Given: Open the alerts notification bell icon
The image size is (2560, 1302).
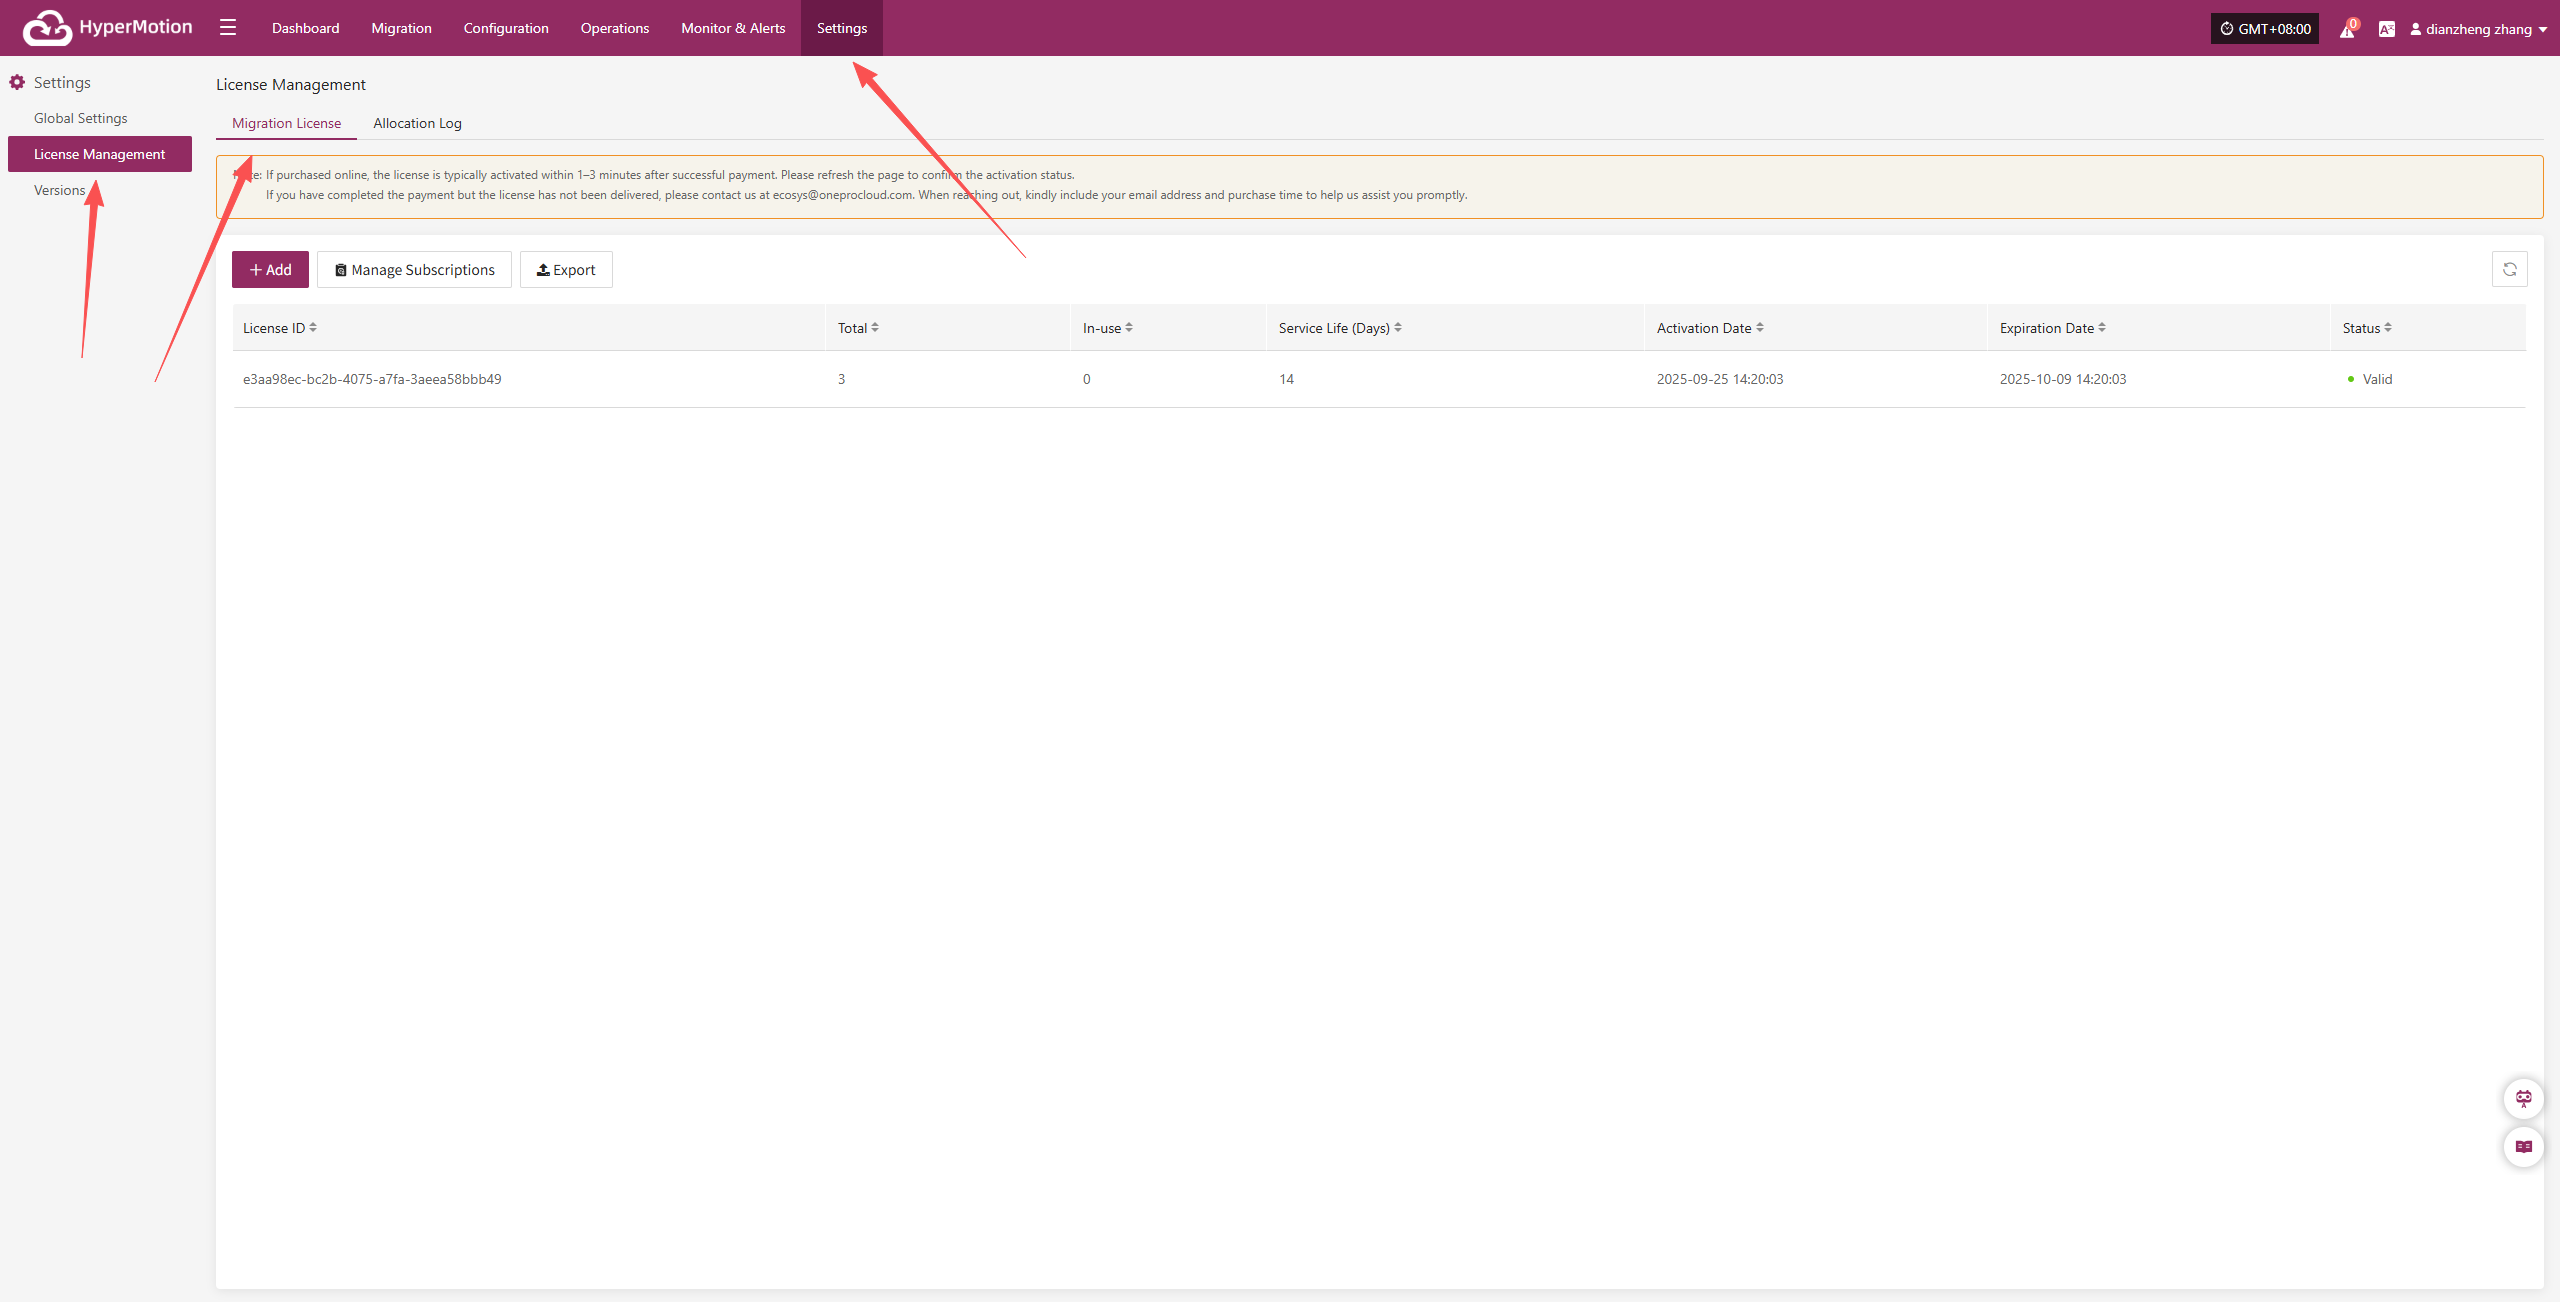Looking at the screenshot, I should [2347, 29].
